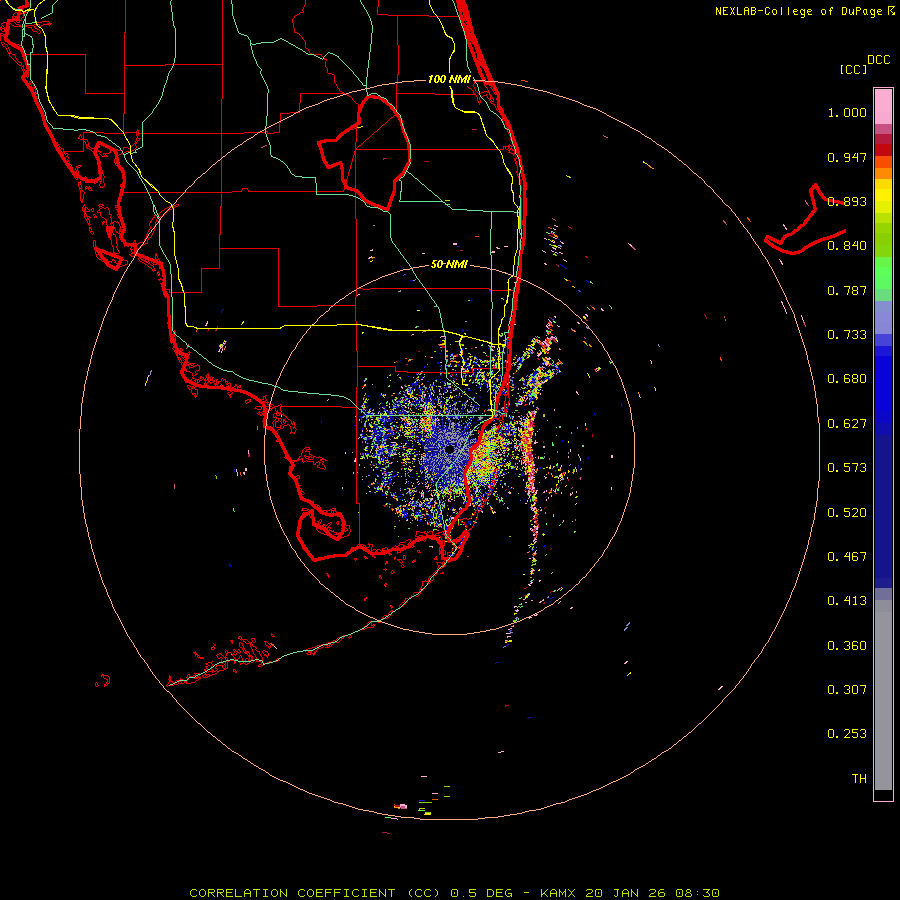
Task: Click the 50 NMI range ring label
Action: (449, 265)
